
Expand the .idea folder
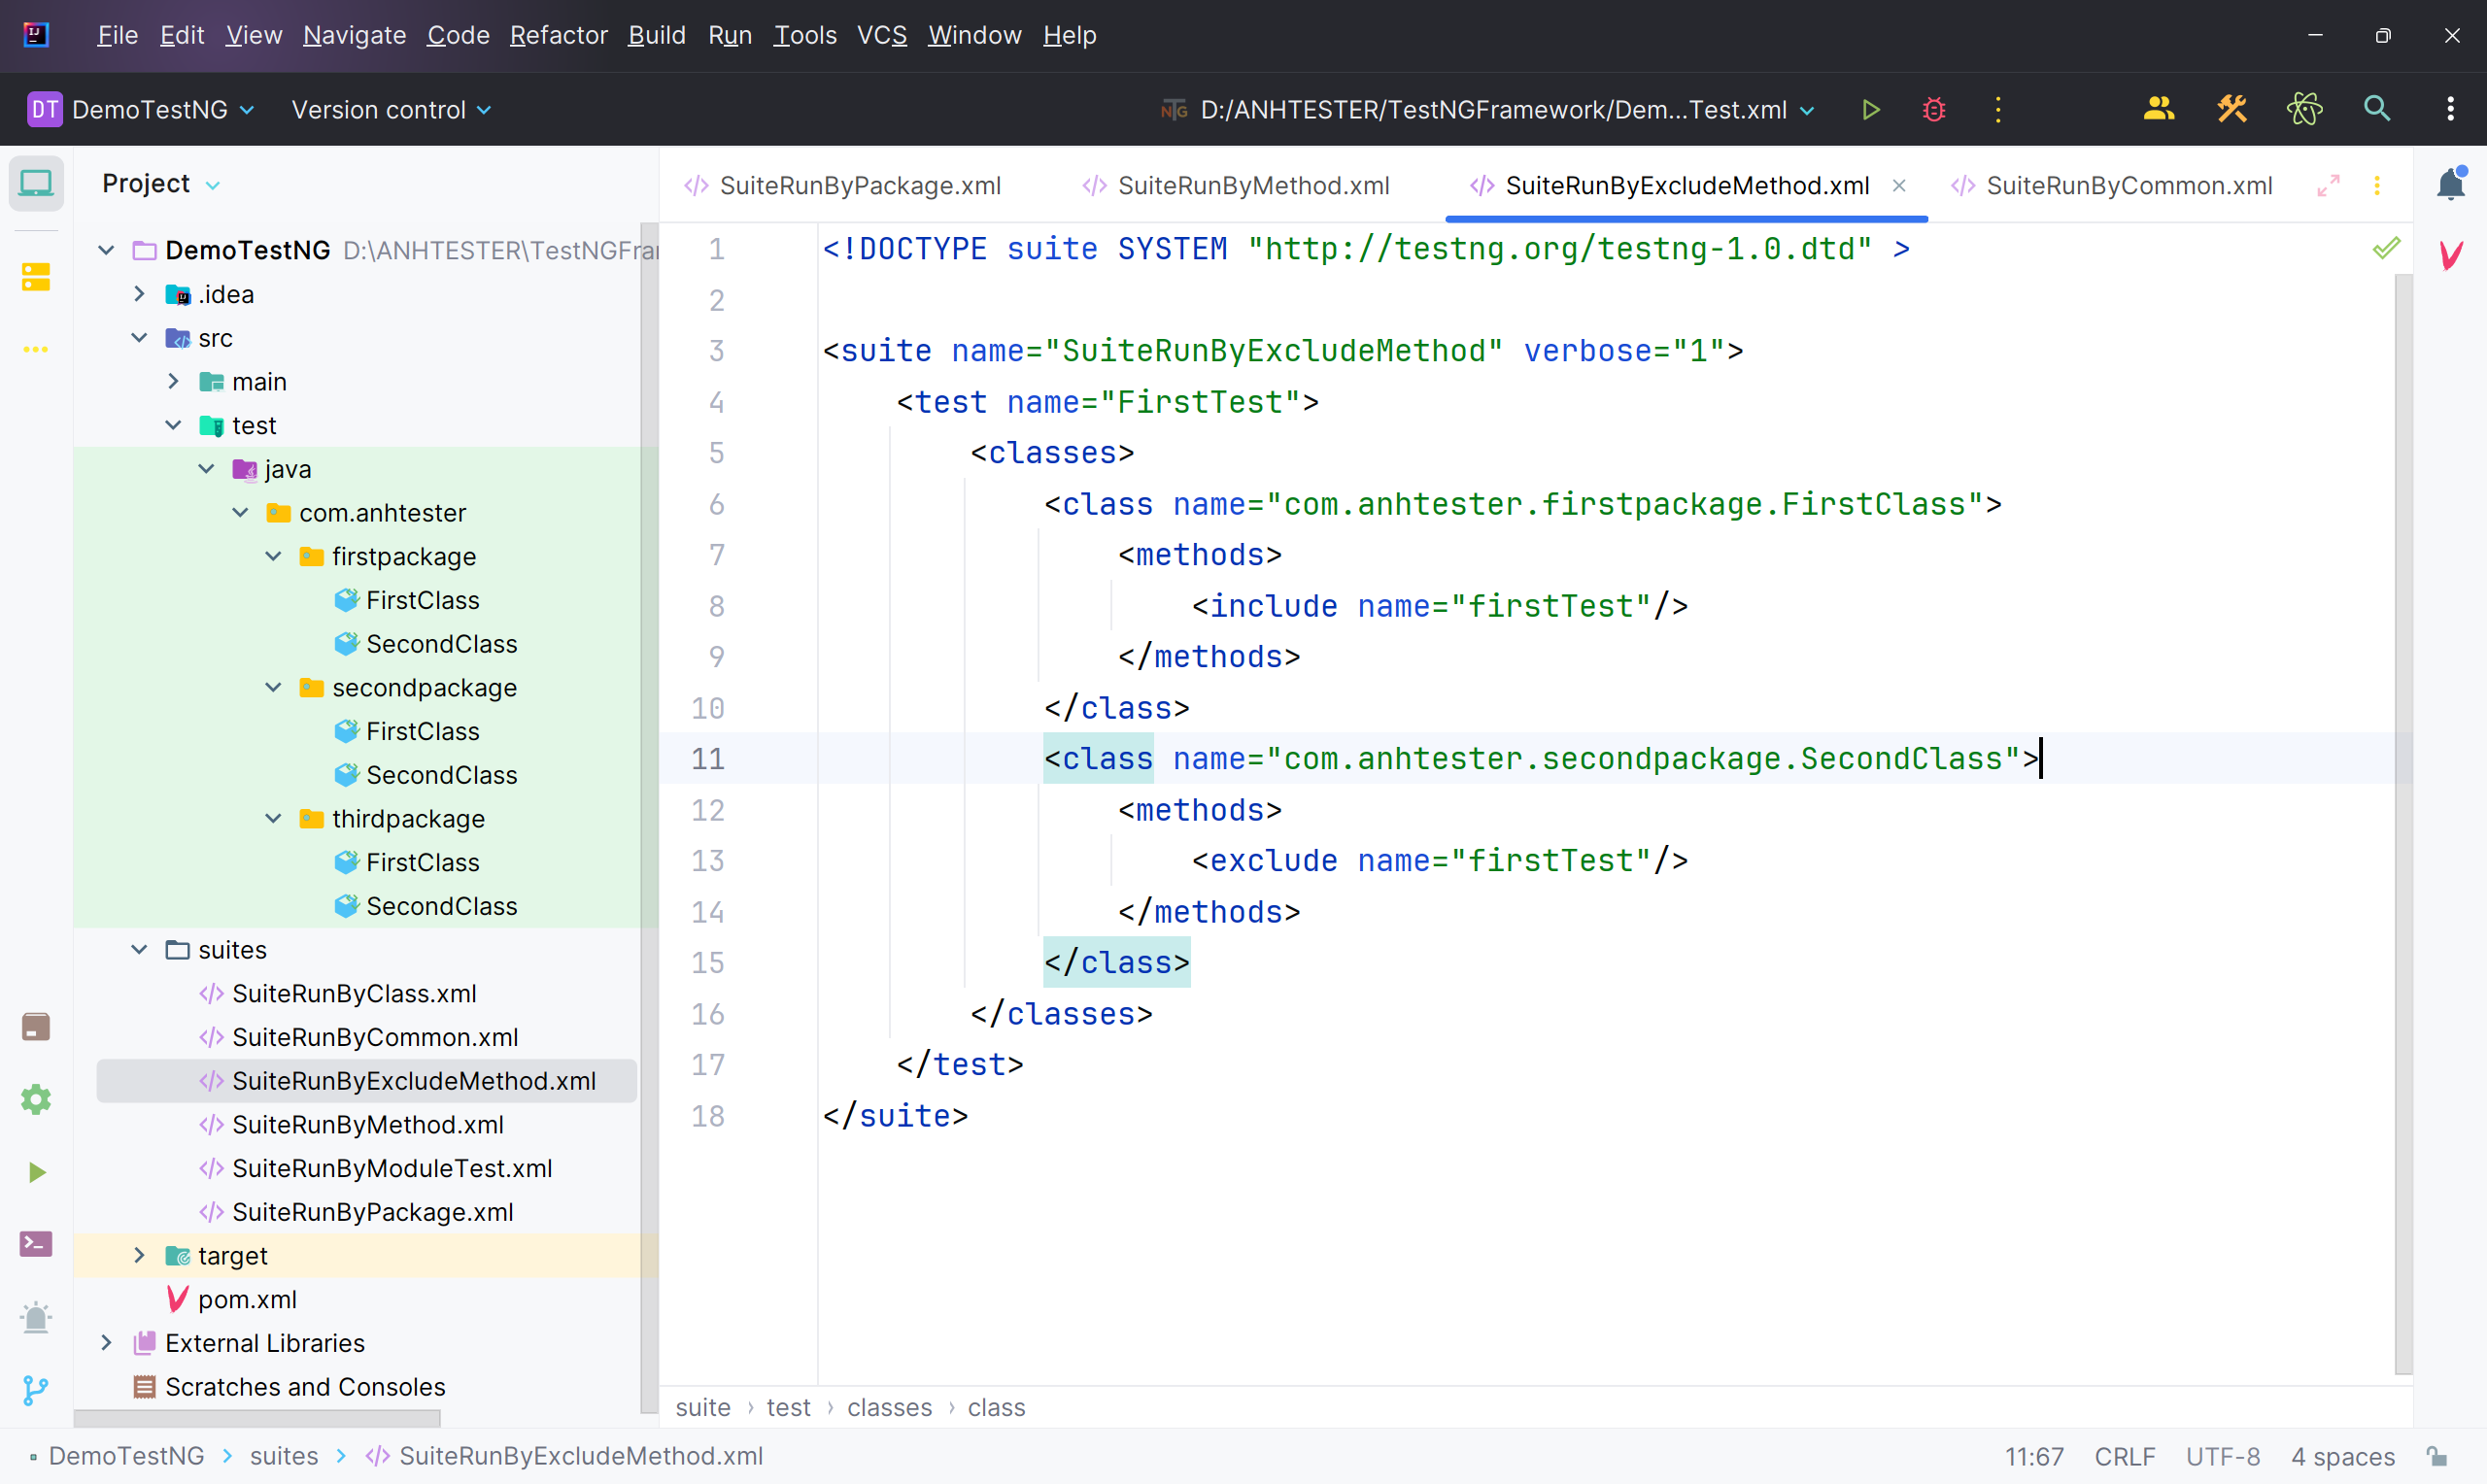click(139, 294)
